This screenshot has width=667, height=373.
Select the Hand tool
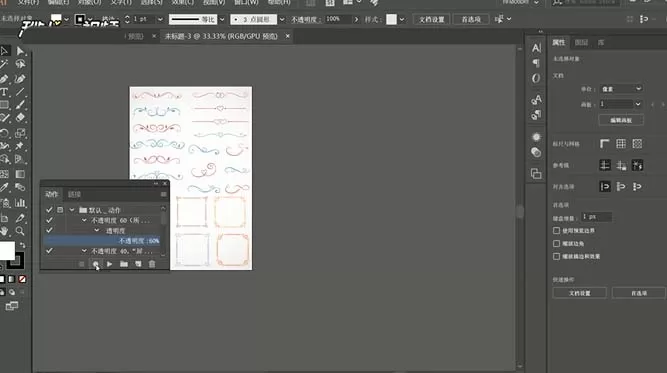click(x=4, y=231)
